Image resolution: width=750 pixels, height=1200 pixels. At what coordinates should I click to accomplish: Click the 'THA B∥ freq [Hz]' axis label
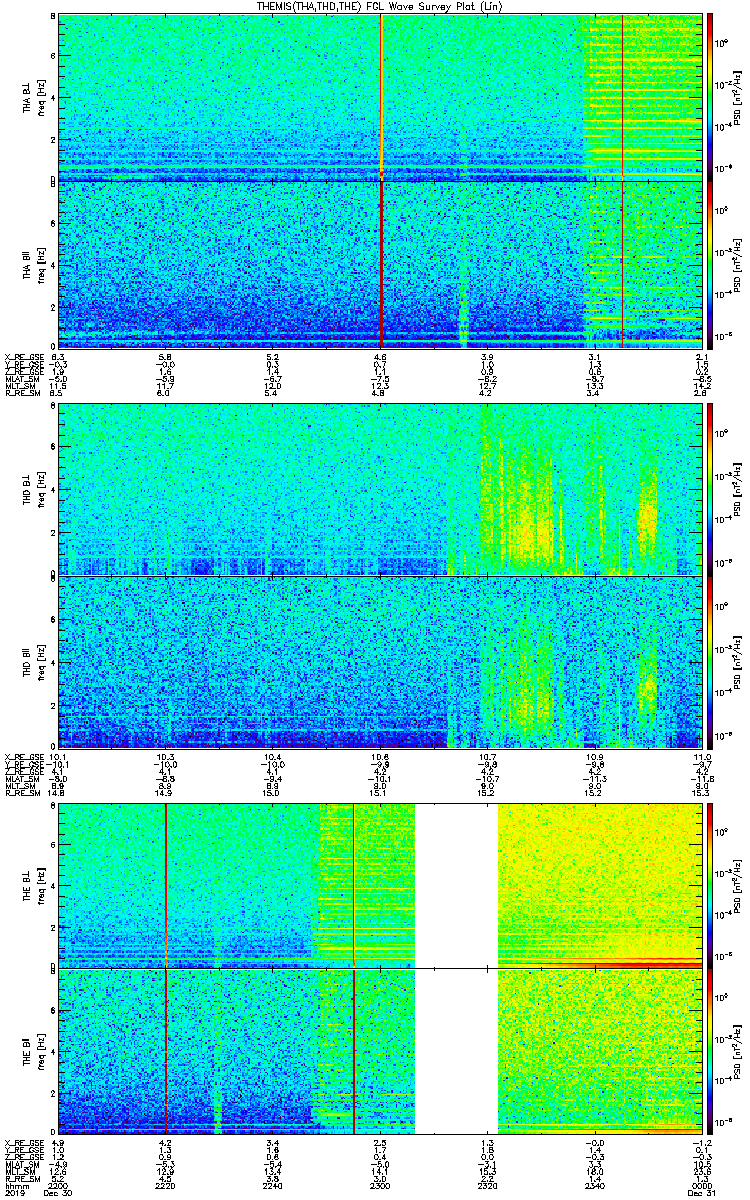pos(34,264)
